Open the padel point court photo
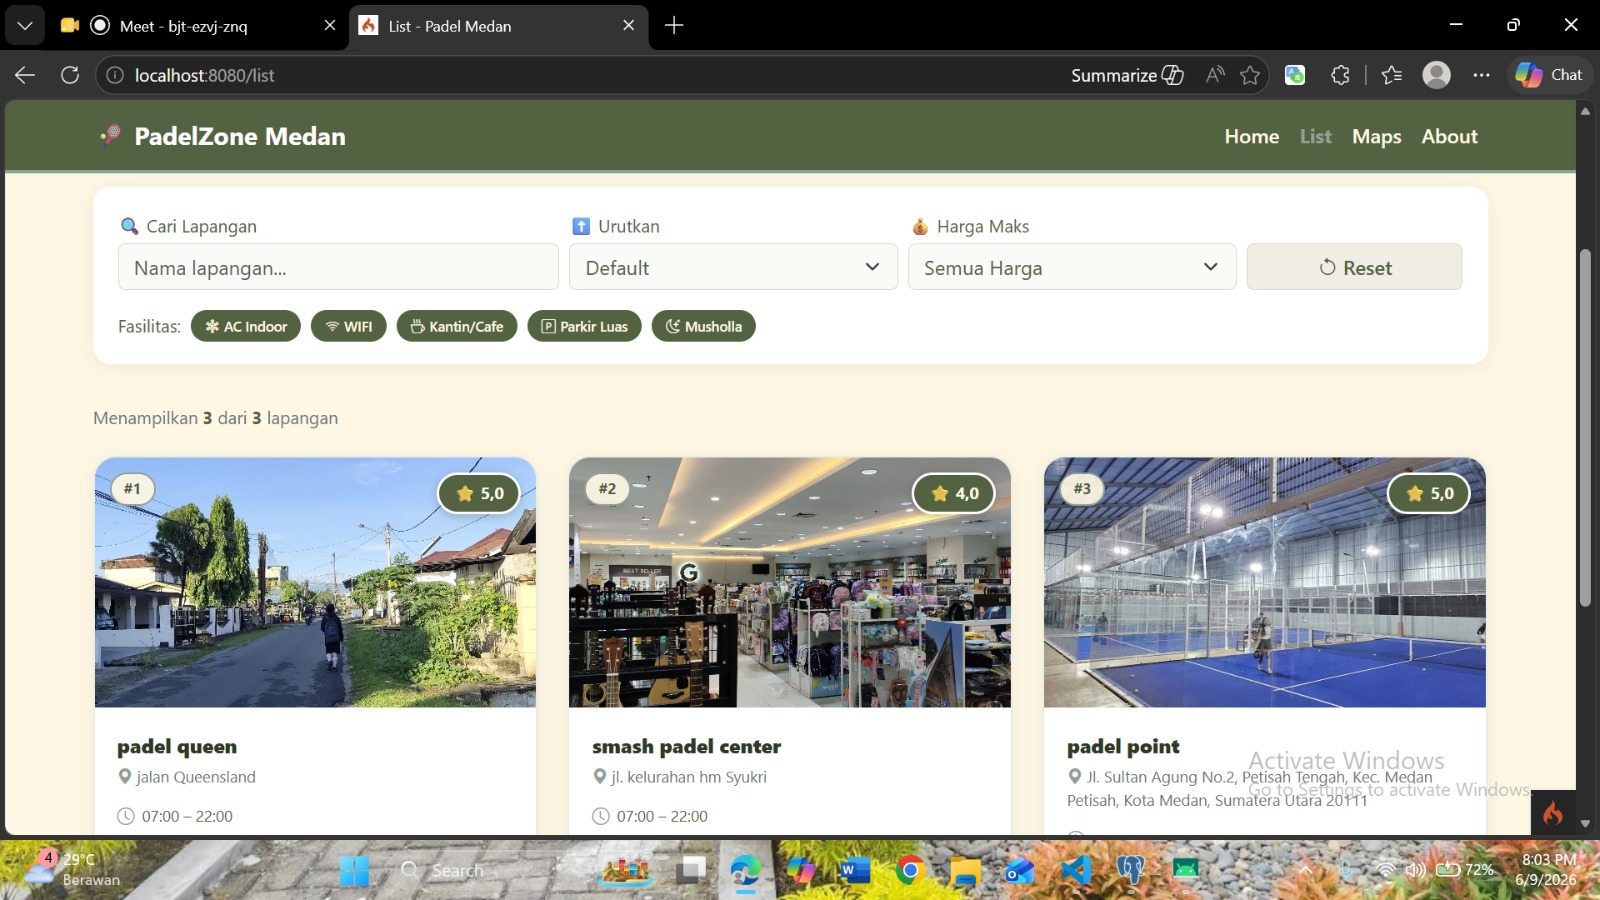This screenshot has height=900, width=1600. [x=1265, y=583]
